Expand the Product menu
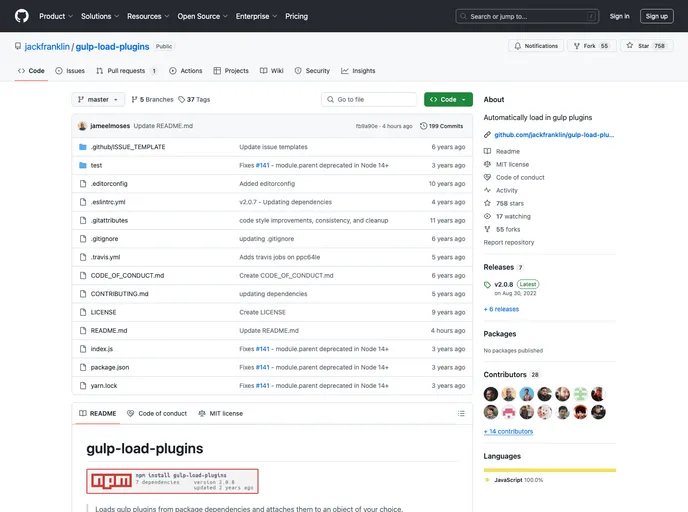The height and width of the screenshot is (512, 688). (x=56, y=16)
